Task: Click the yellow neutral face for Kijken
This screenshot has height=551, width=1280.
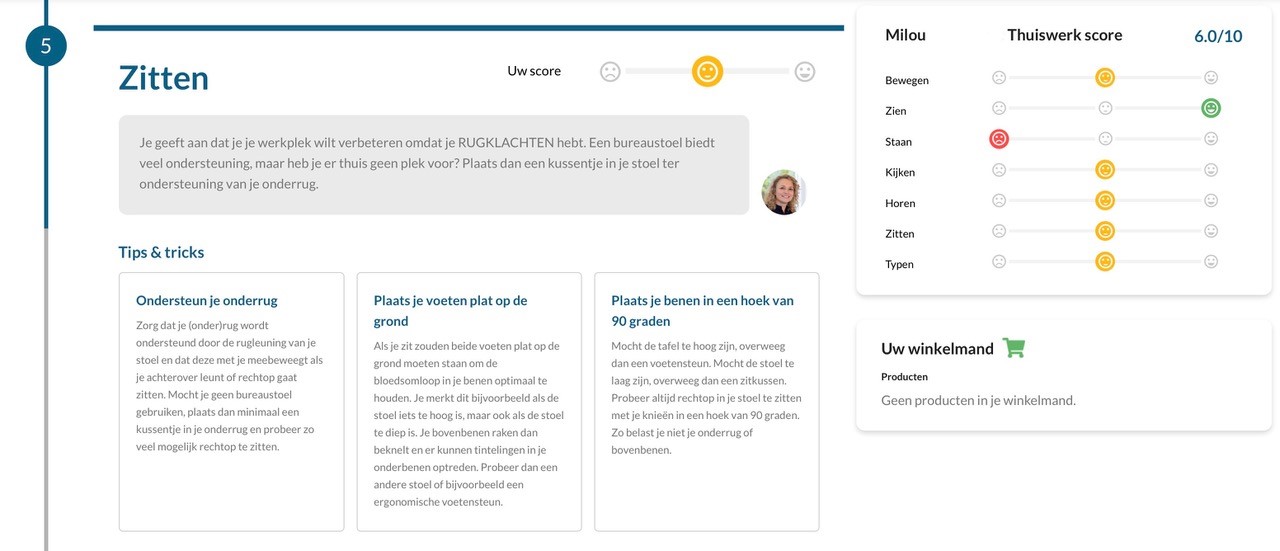Action: 1105,170
